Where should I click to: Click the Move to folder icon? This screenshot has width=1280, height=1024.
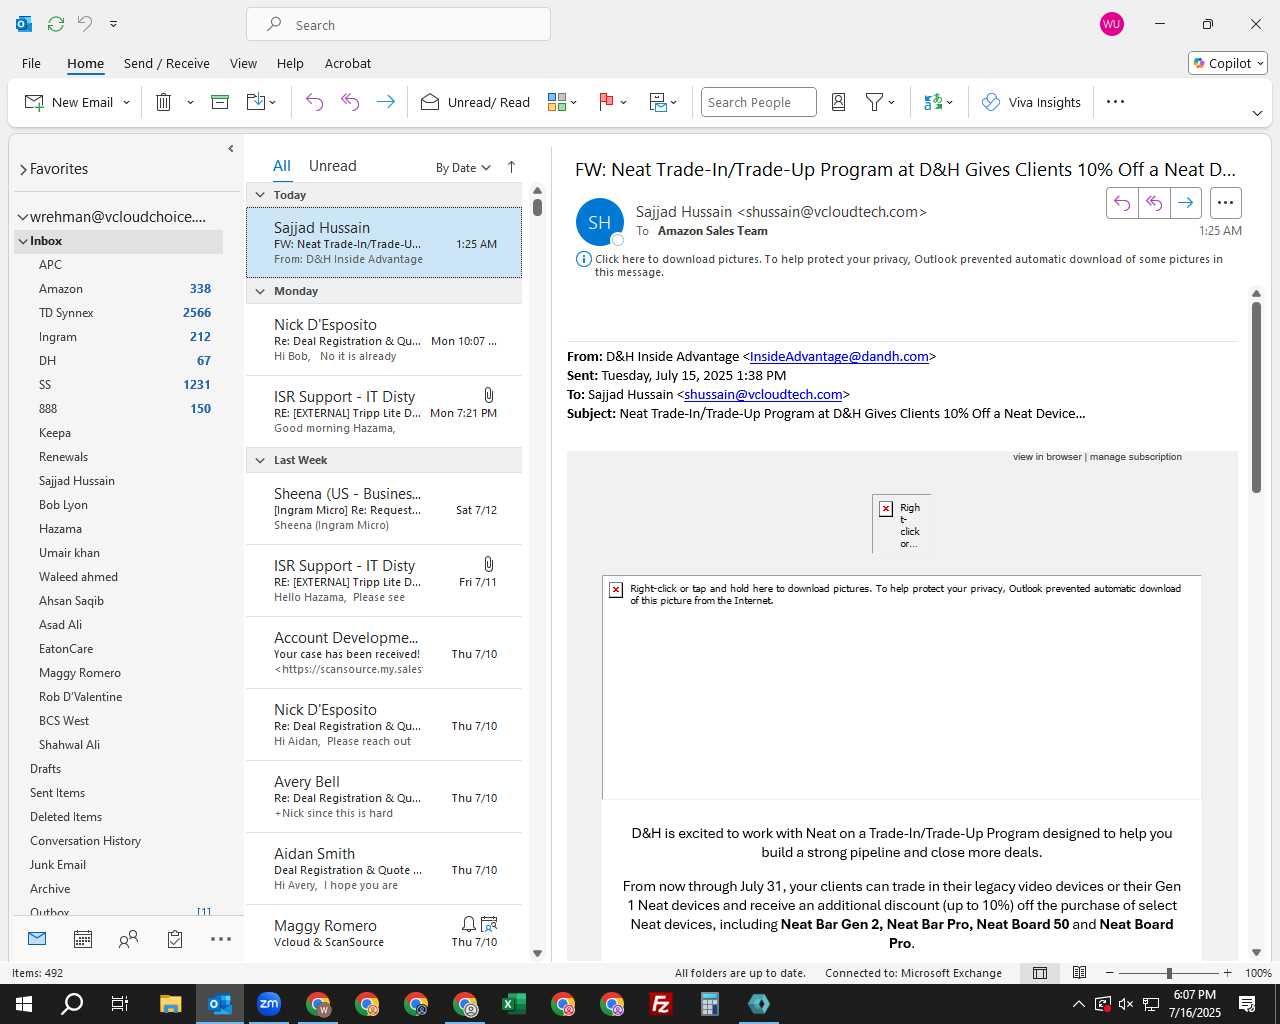255,102
